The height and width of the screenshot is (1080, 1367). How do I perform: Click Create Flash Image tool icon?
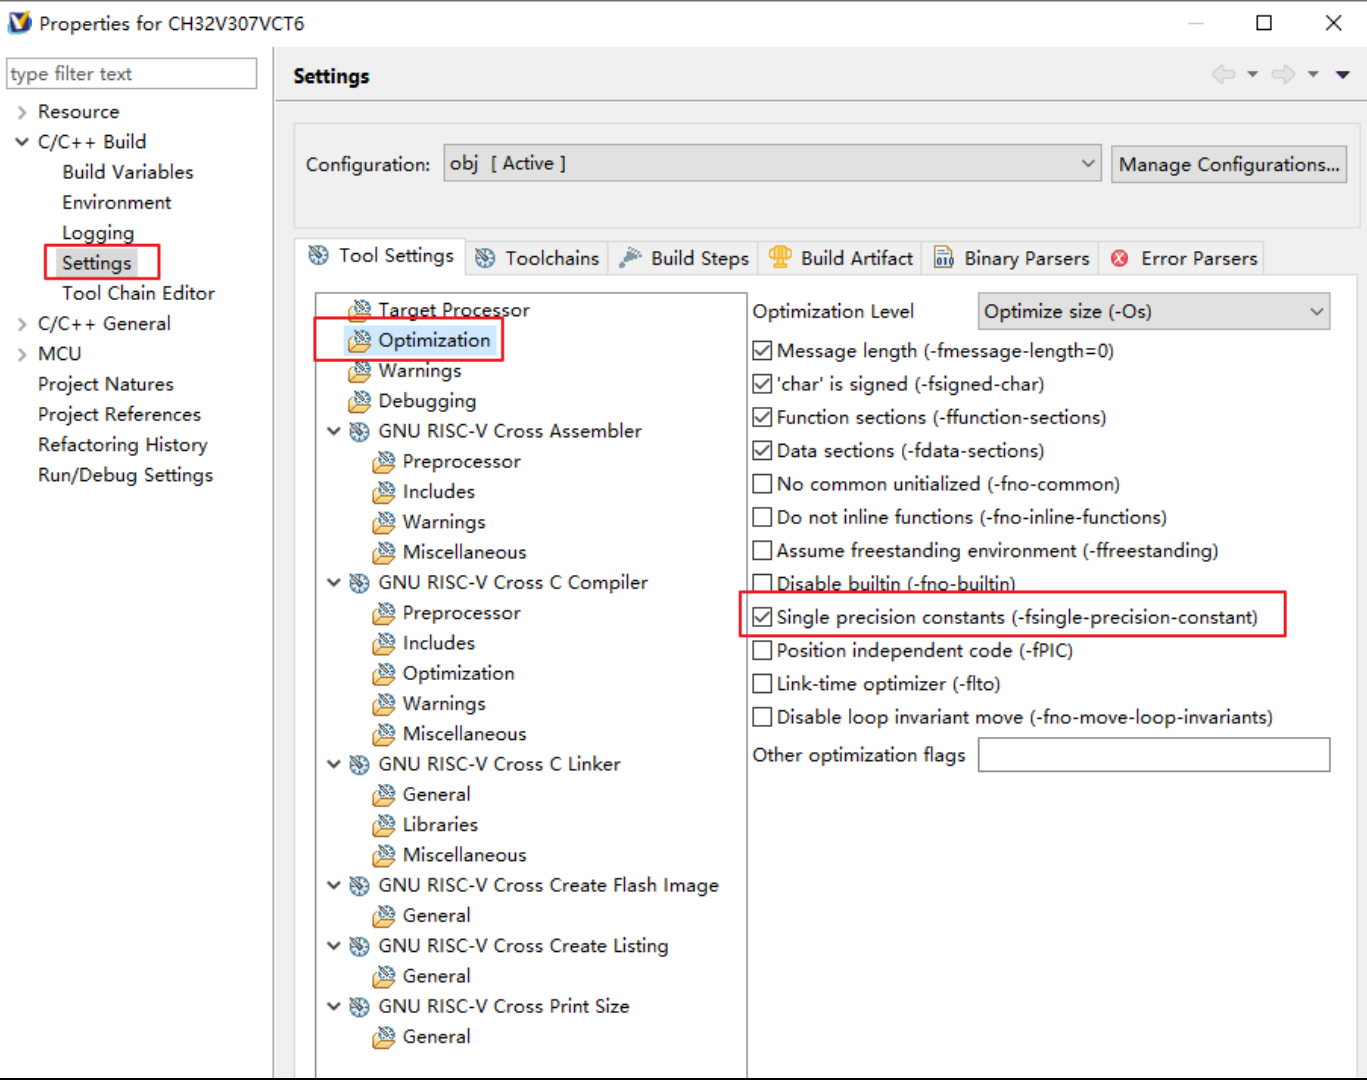(x=359, y=886)
